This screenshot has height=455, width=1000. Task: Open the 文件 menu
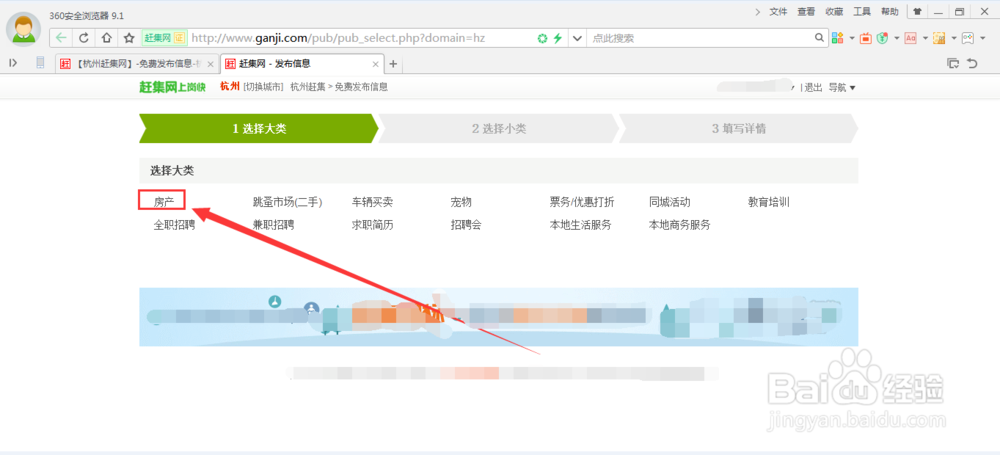pyautogui.click(x=778, y=11)
